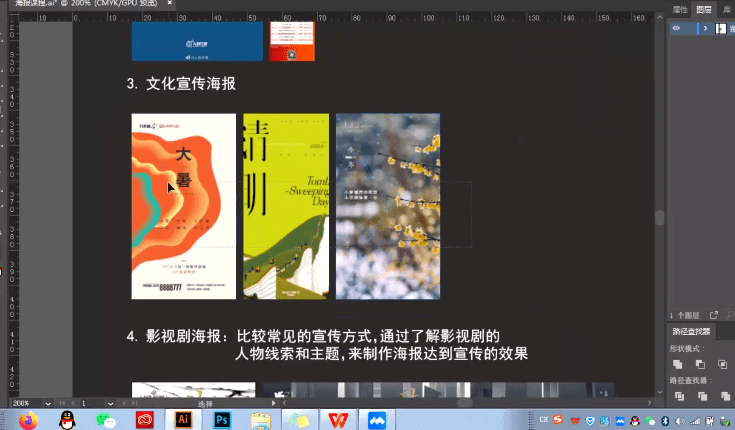Click the orange 大暑 poster thumbnail
Image resolution: width=735 pixels, height=430 pixels.
pos(184,206)
